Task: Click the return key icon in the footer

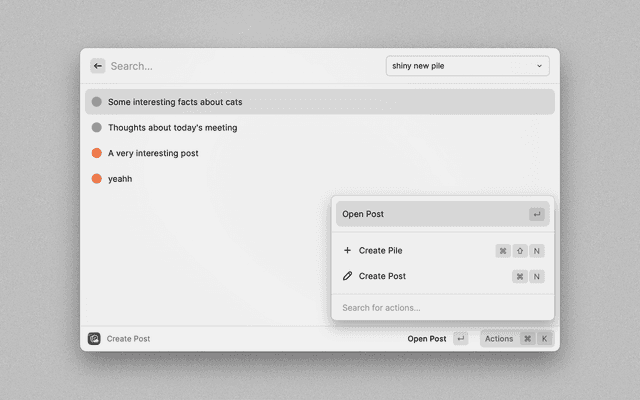Action: 460,339
